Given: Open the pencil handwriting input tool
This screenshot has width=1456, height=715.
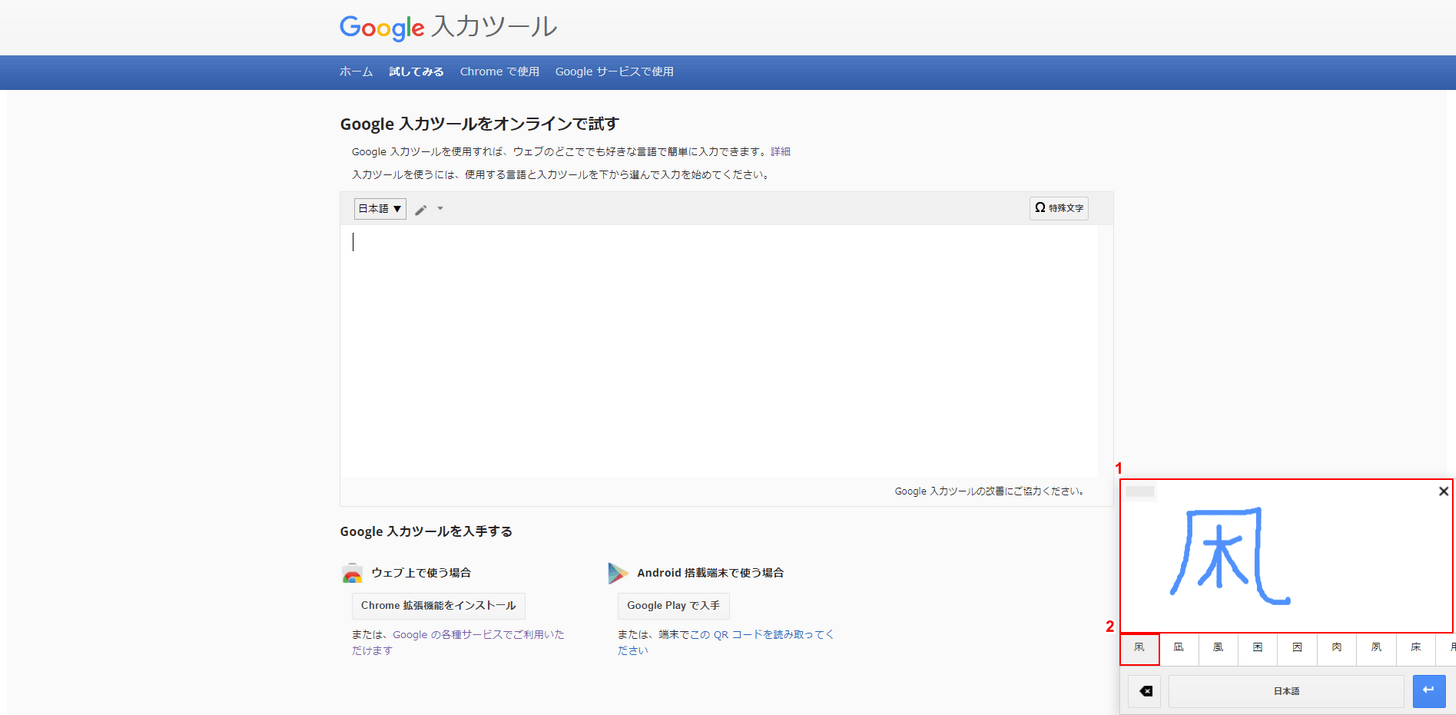Looking at the screenshot, I should [421, 209].
